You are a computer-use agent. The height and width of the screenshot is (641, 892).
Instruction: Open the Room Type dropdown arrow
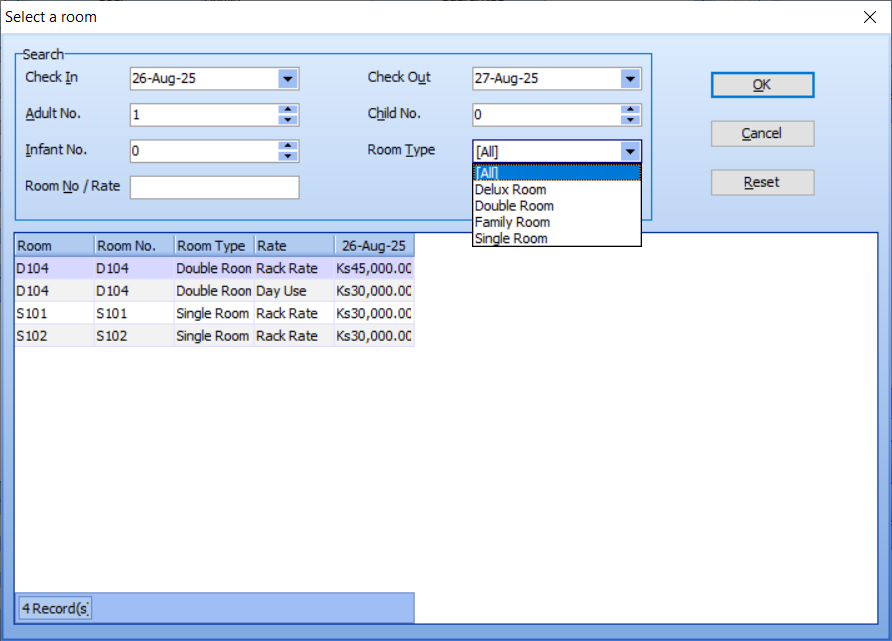tap(631, 151)
